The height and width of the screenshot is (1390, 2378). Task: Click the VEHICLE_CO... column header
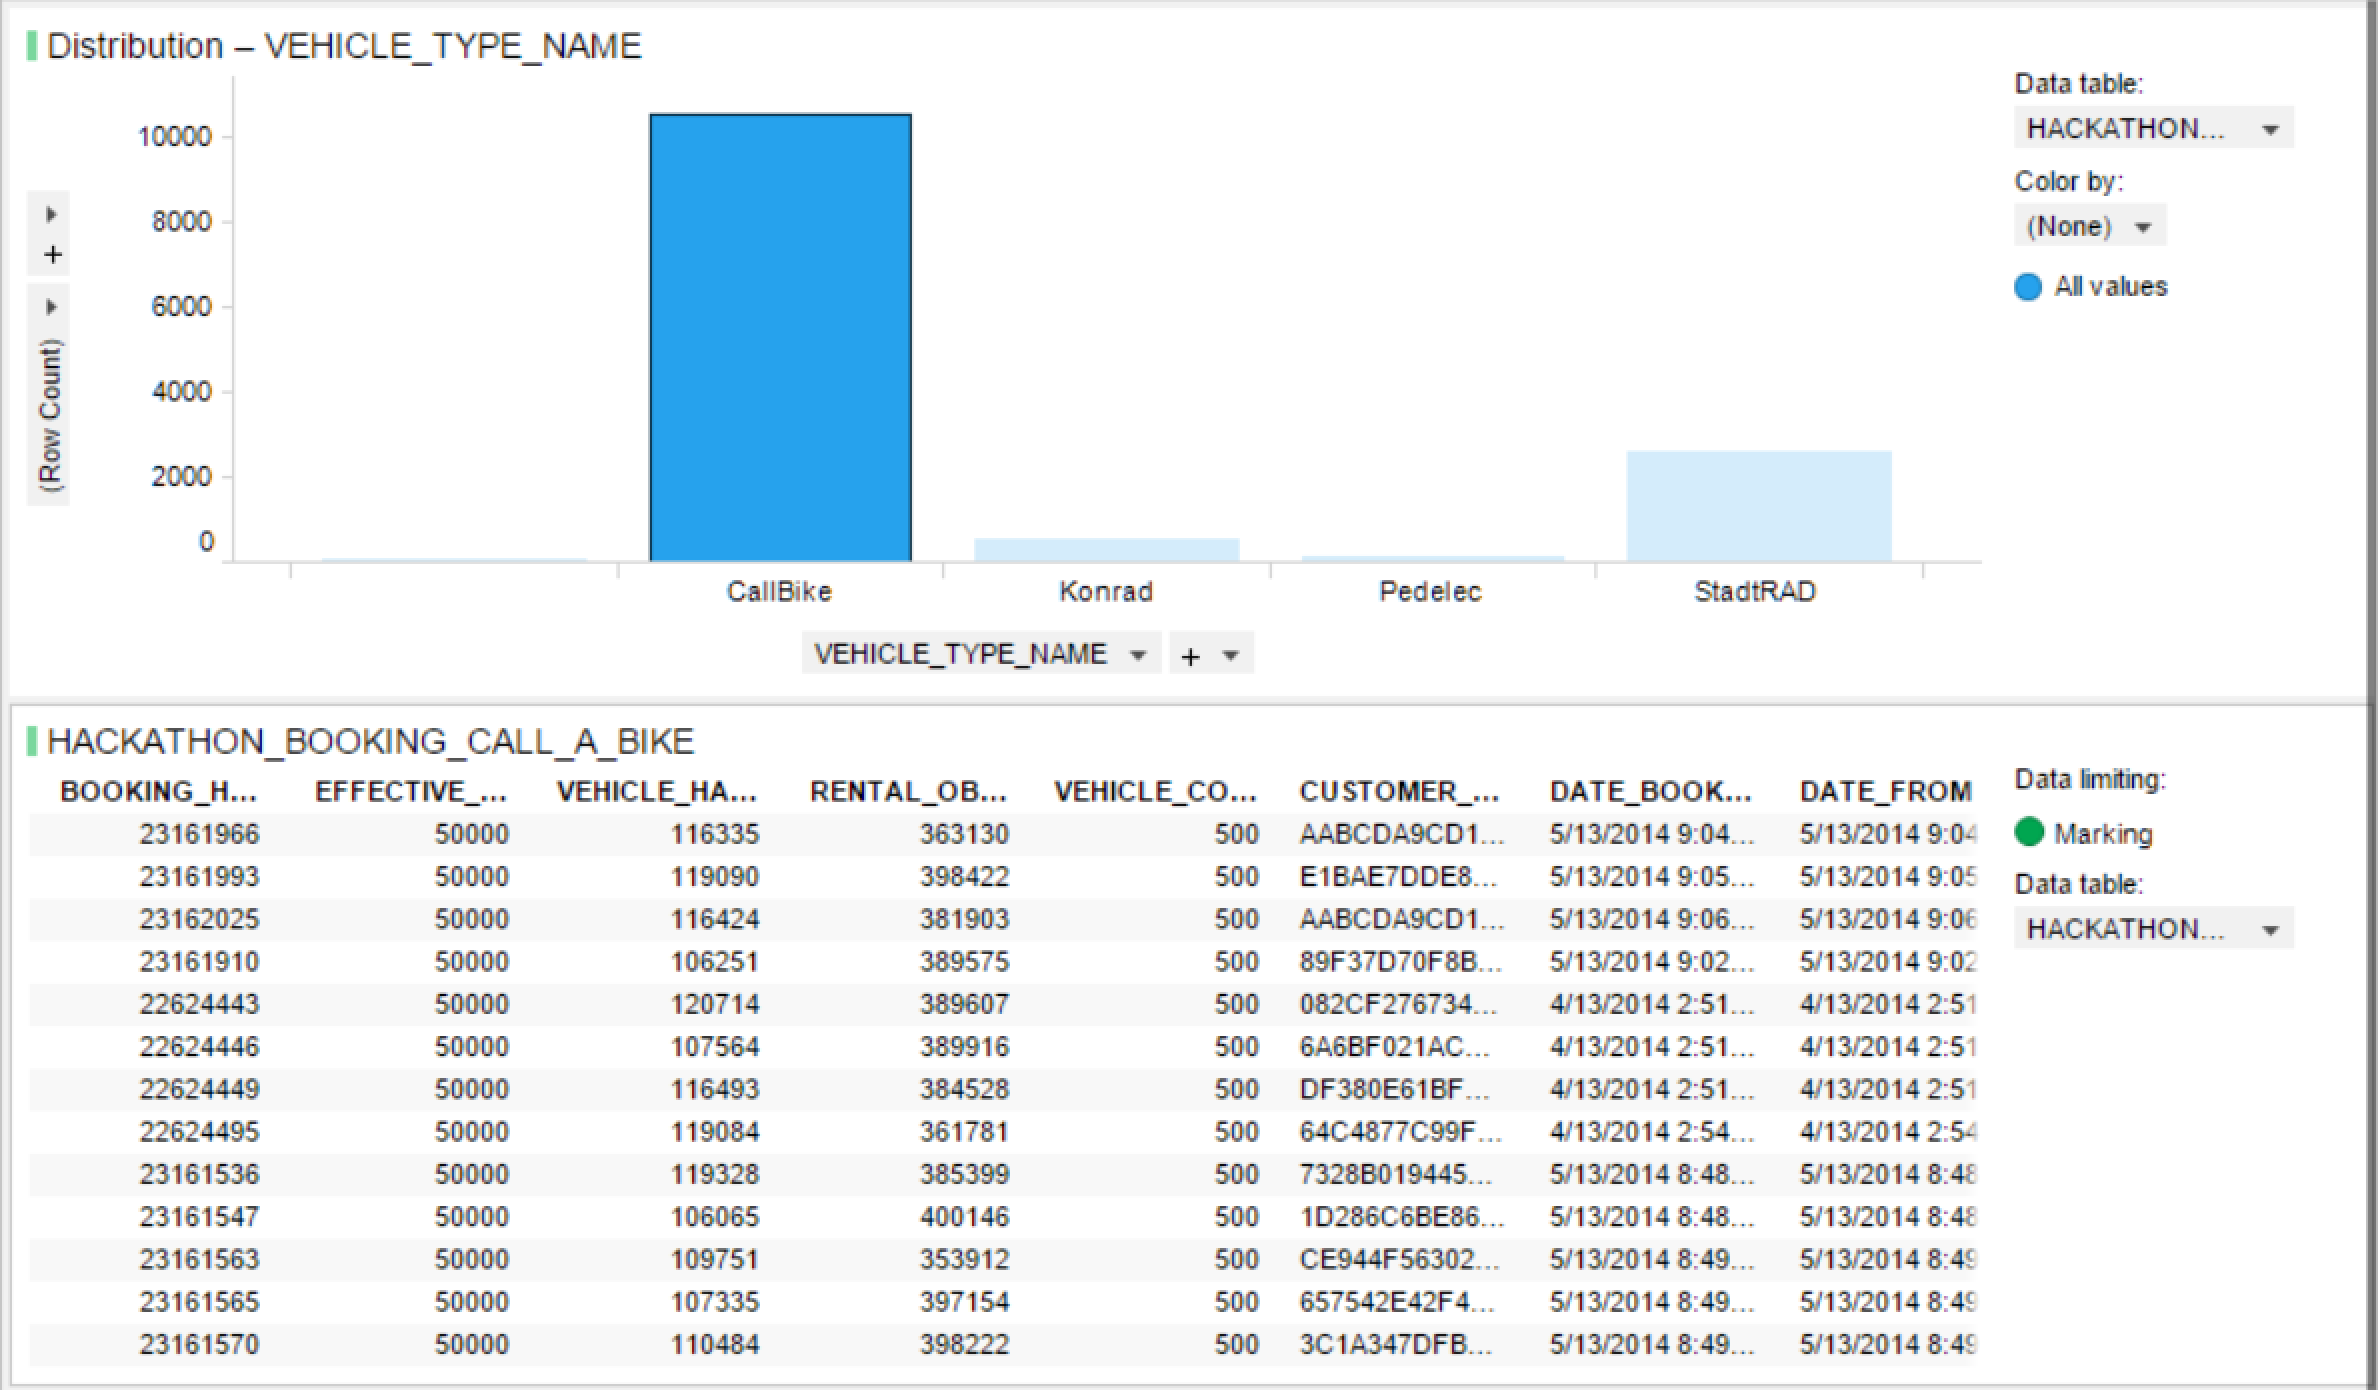coord(1154,791)
